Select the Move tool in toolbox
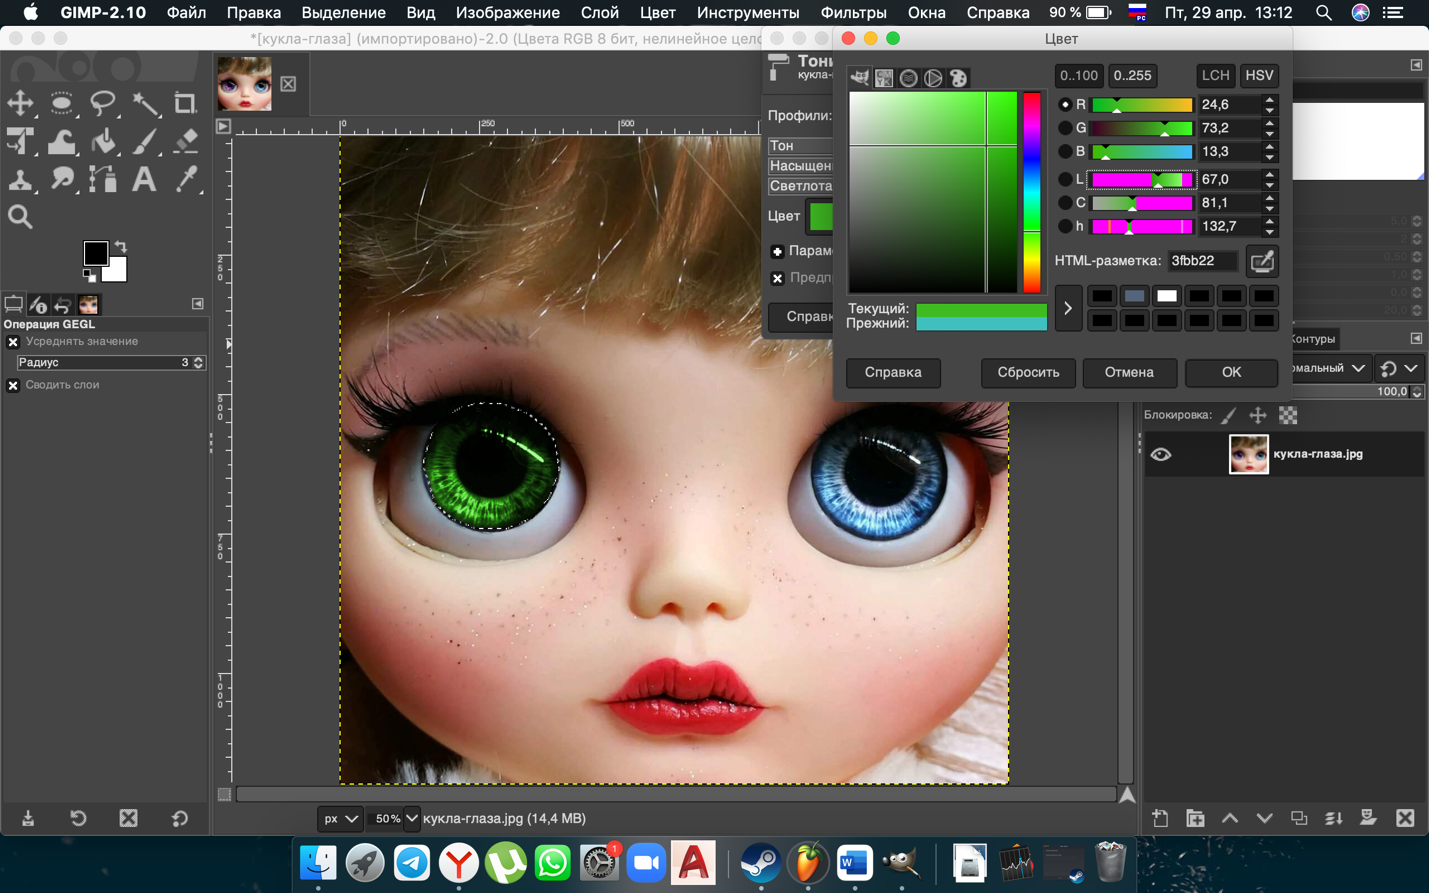The image size is (1429, 893). pos(20,103)
